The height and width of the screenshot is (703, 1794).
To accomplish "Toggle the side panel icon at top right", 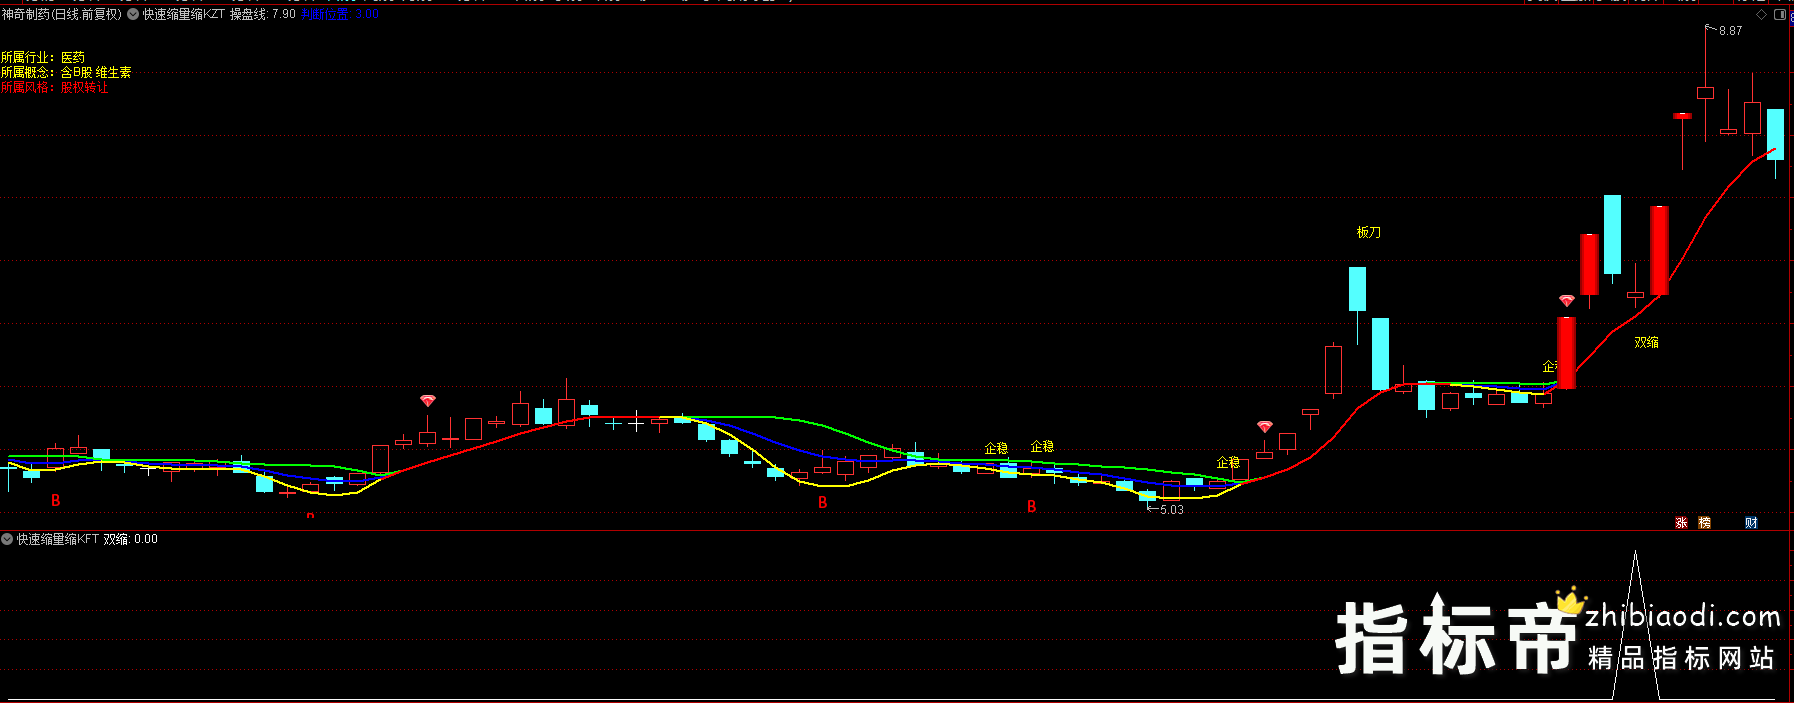I will pyautogui.click(x=1780, y=15).
